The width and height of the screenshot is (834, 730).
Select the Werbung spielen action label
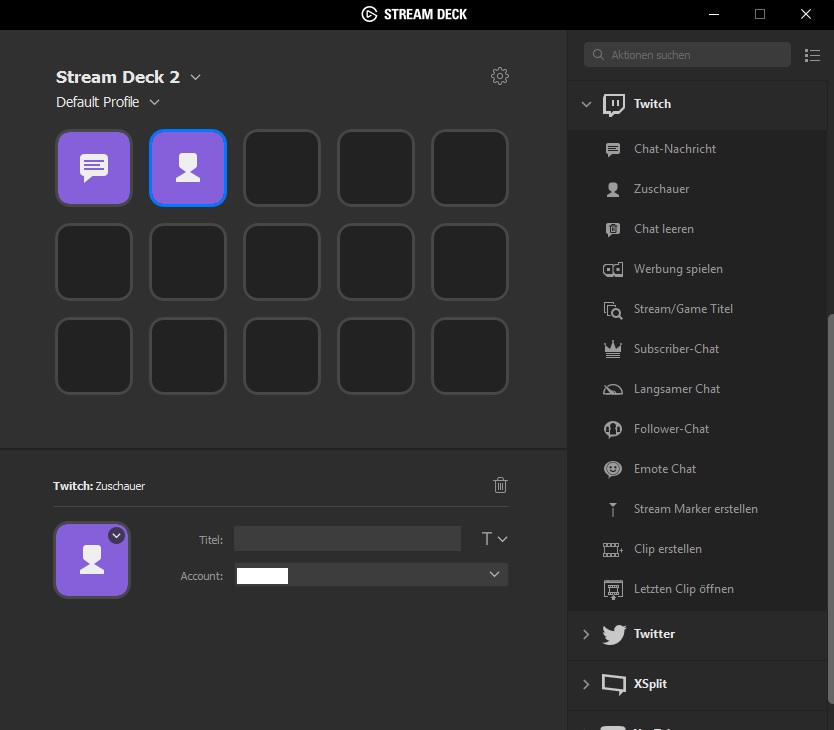tap(678, 269)
